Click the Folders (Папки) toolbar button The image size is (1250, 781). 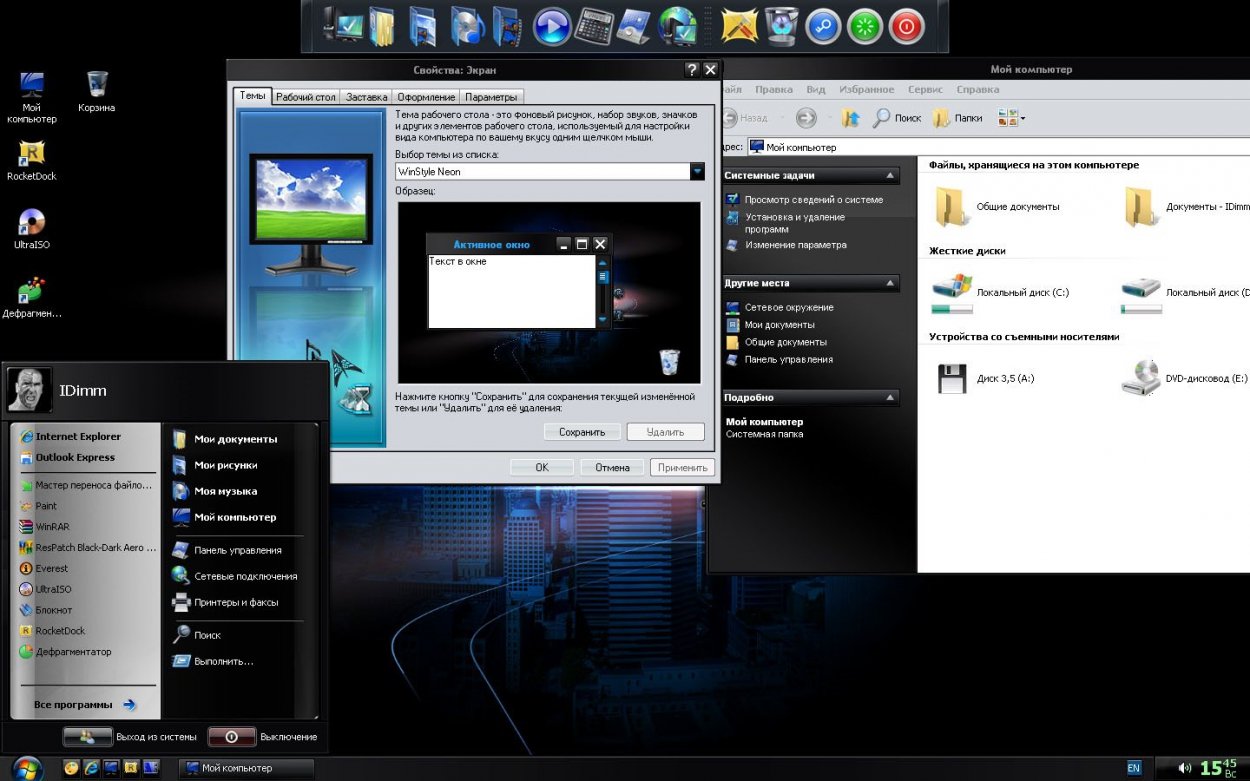(957, 118)
